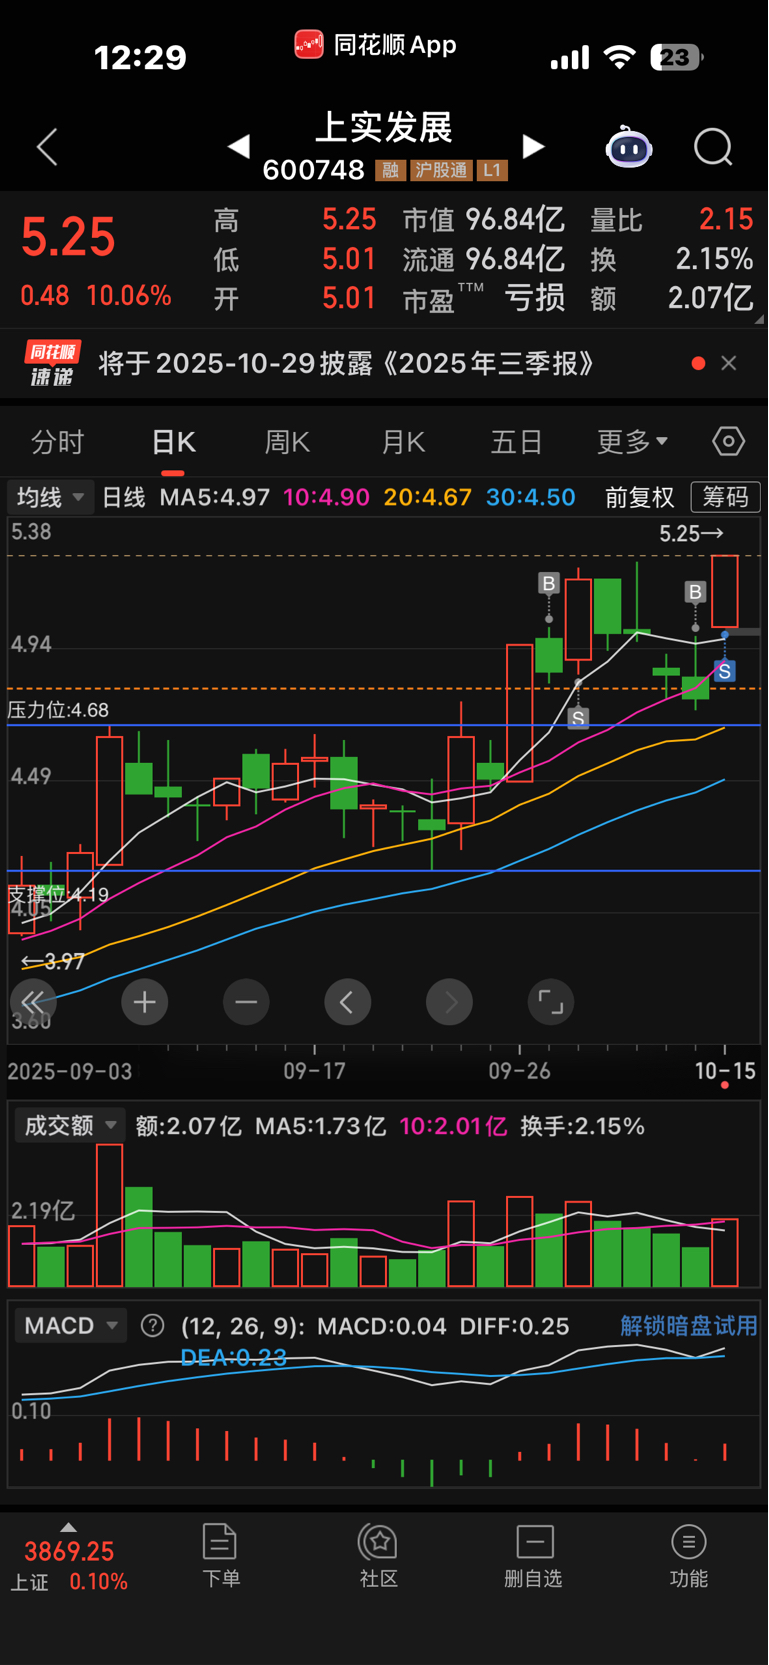
Task: Select the 月K tab
Action: point(403,442)
